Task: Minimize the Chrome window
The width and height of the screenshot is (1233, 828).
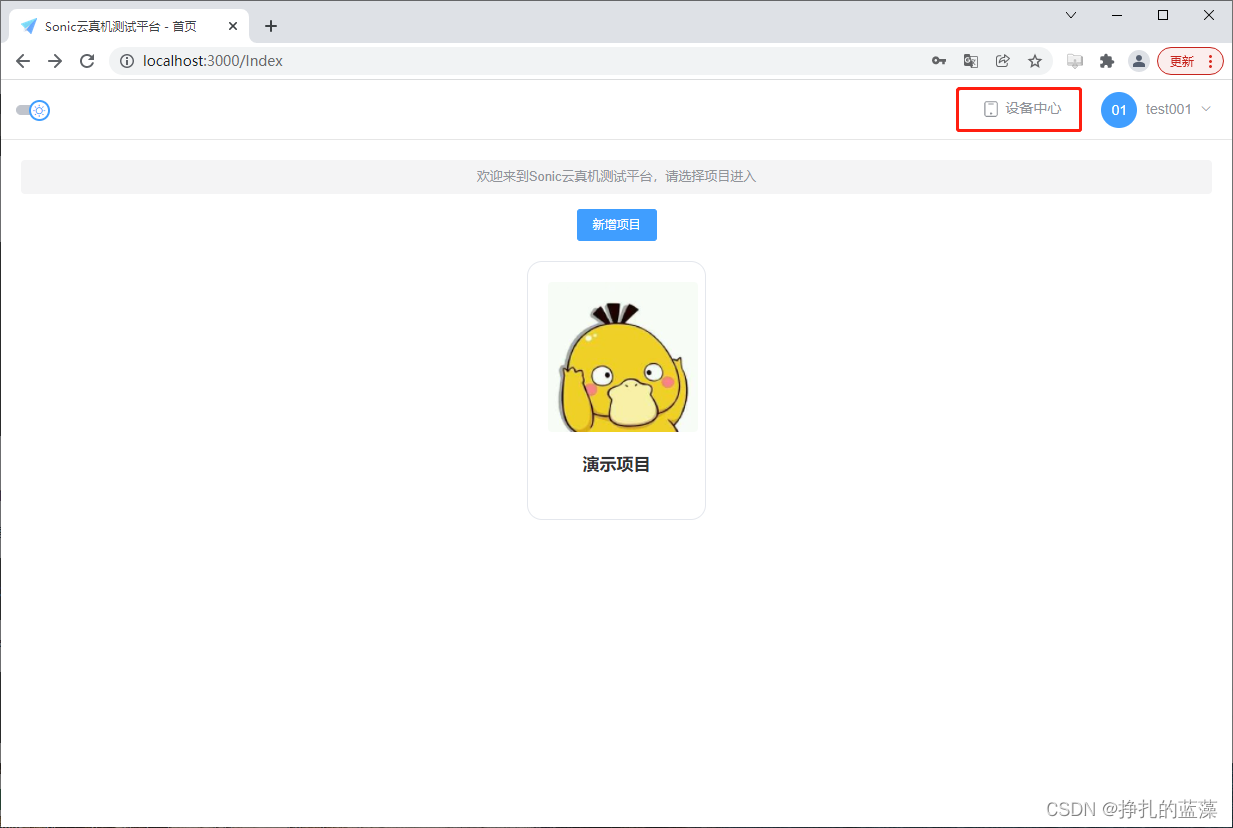Action: click(1117, 15)
